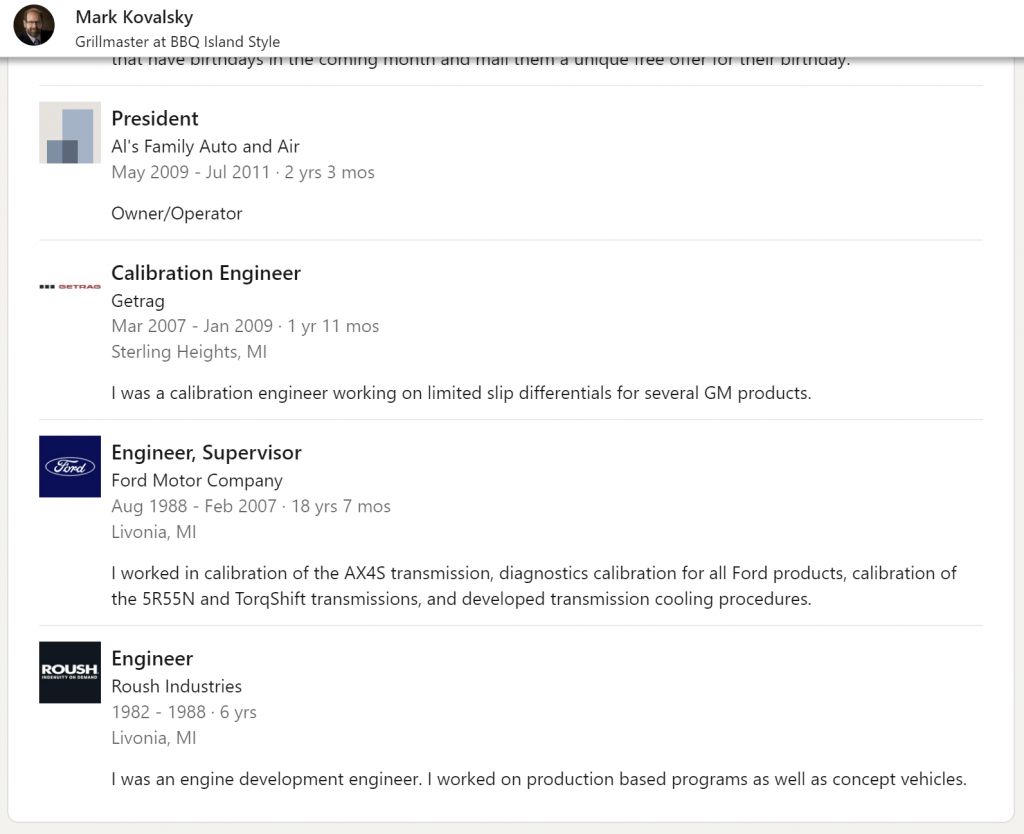Click Mark Kovalsky's profile photo
This screenshot has height=834, width=1024.
pos(34,25)
